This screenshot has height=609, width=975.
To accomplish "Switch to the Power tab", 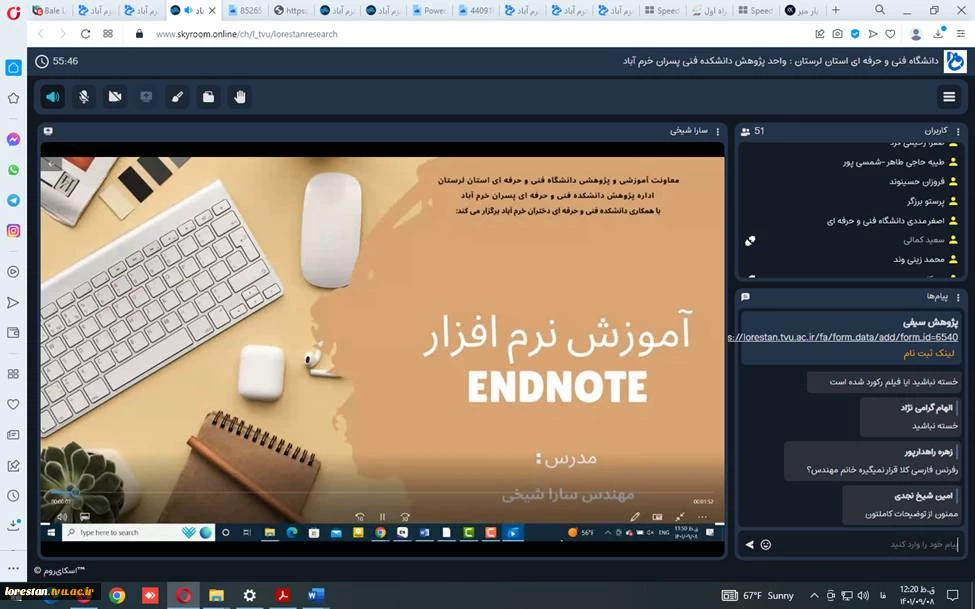I will tap(429, 11).
